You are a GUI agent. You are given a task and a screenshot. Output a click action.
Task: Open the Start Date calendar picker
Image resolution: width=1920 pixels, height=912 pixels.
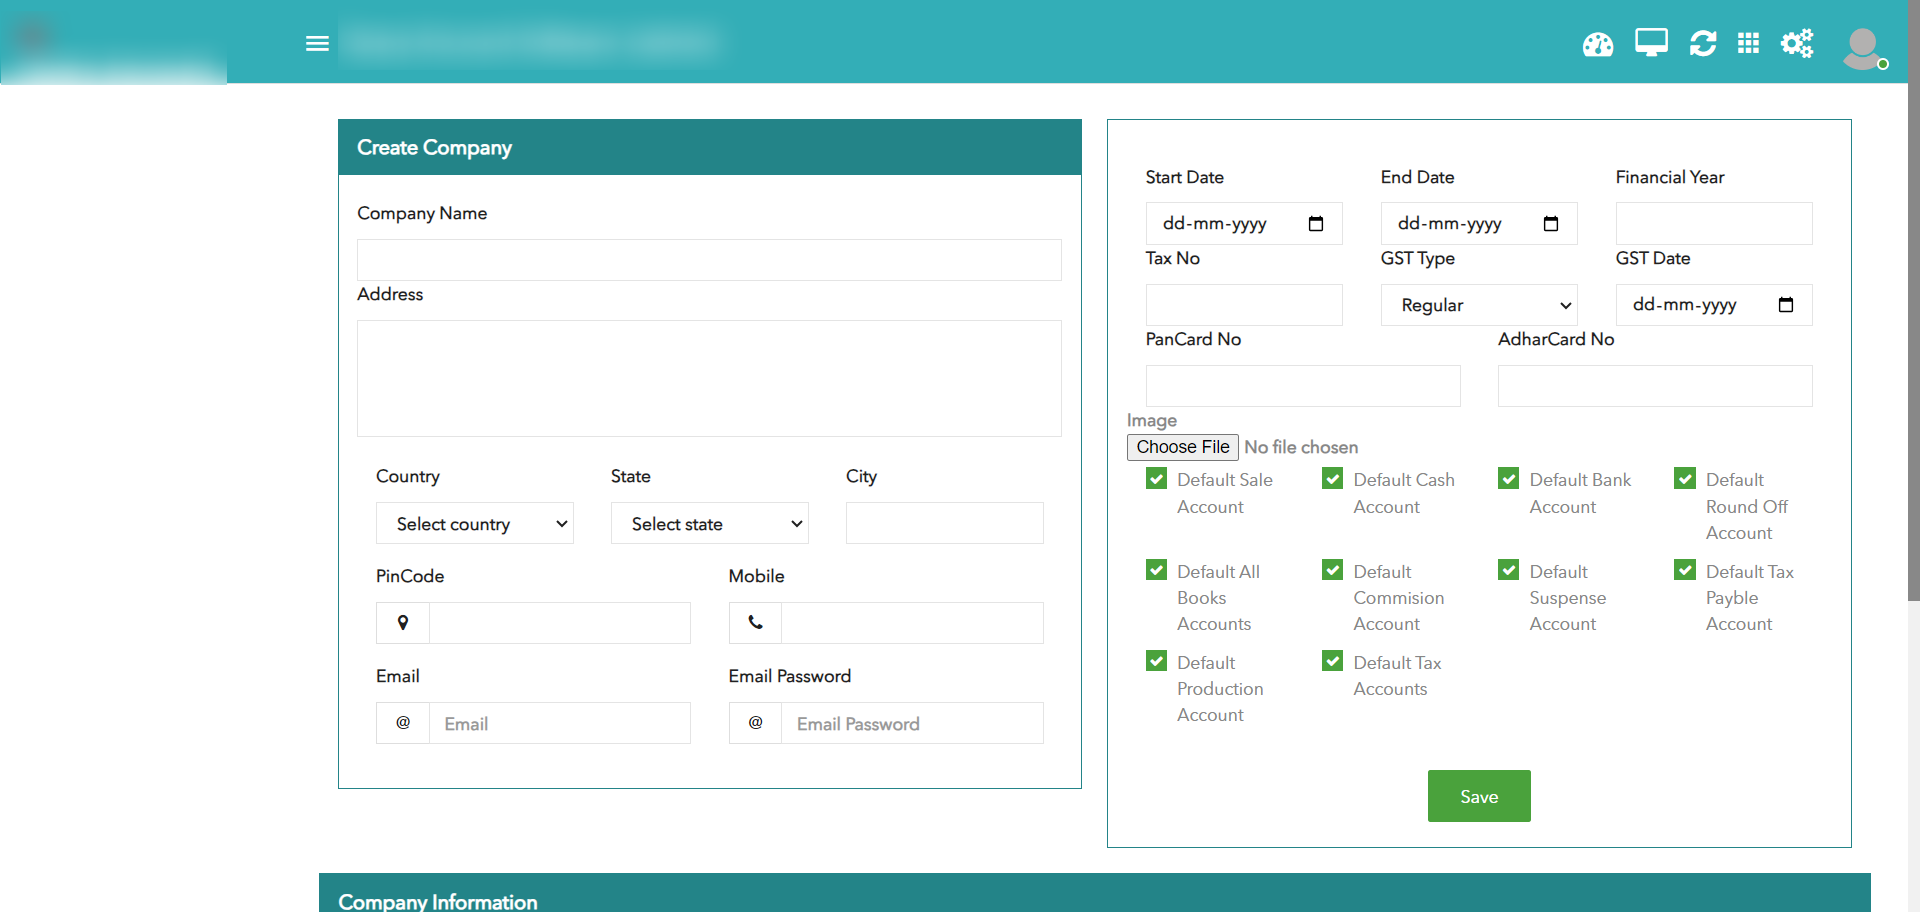1316,224
